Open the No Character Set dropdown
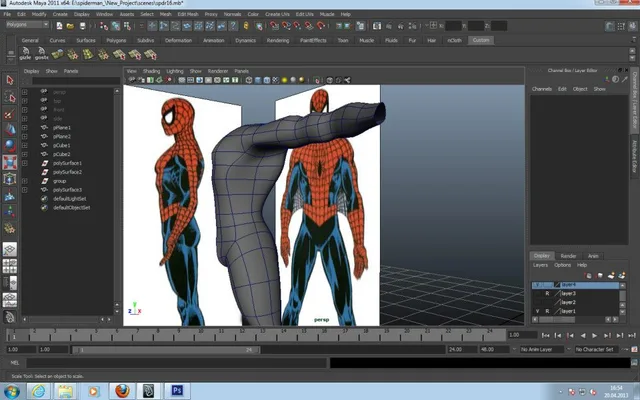Image resolution: width=640 pixels, height=400 pixels. 598,349
